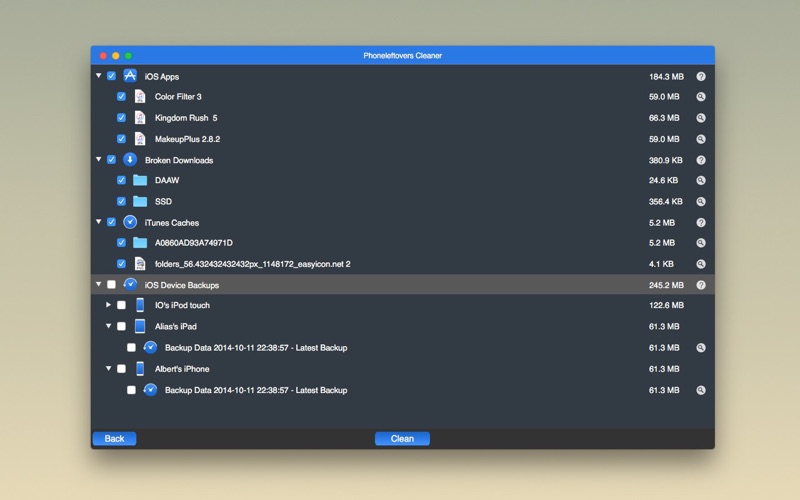800x500 pixels.
Task: Click the 184.3 MB size value
Action: 666,77
